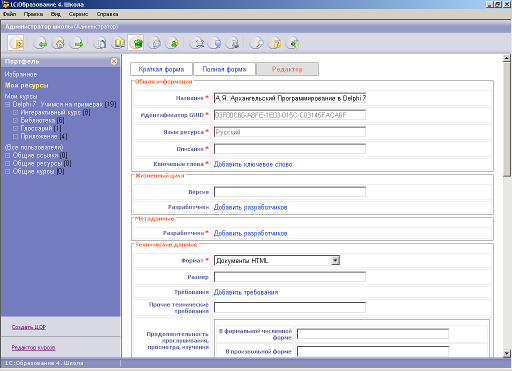512x371 pixels.
Task: Click the vertical scrollbar thumb
Action: (x=507, y=119)
